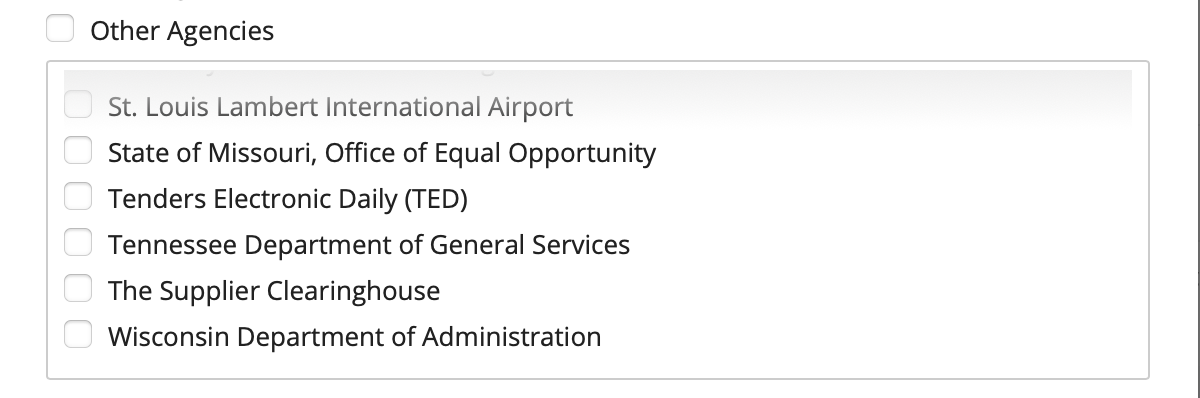Viewport: 1200px width, 398px height.
Task: Click the Other Agencies label text
Action: click(x=182, y=31)
